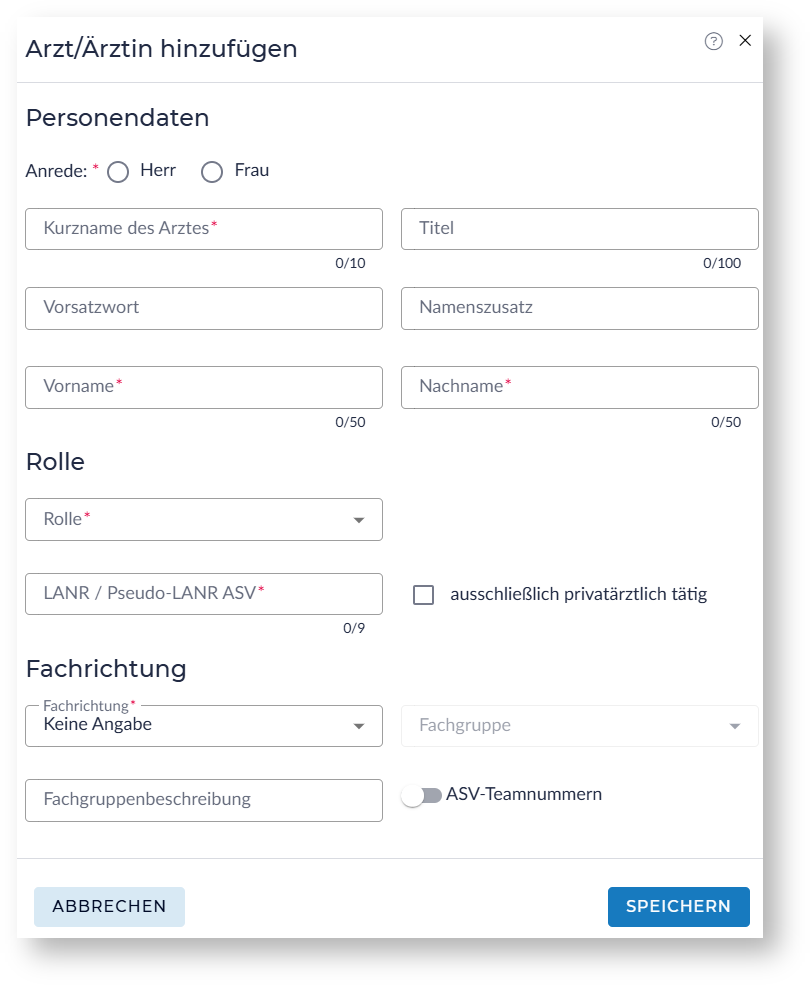
Task: Click the Fachgruppenbeschreibung text field
Action: [x=204, y=800]
